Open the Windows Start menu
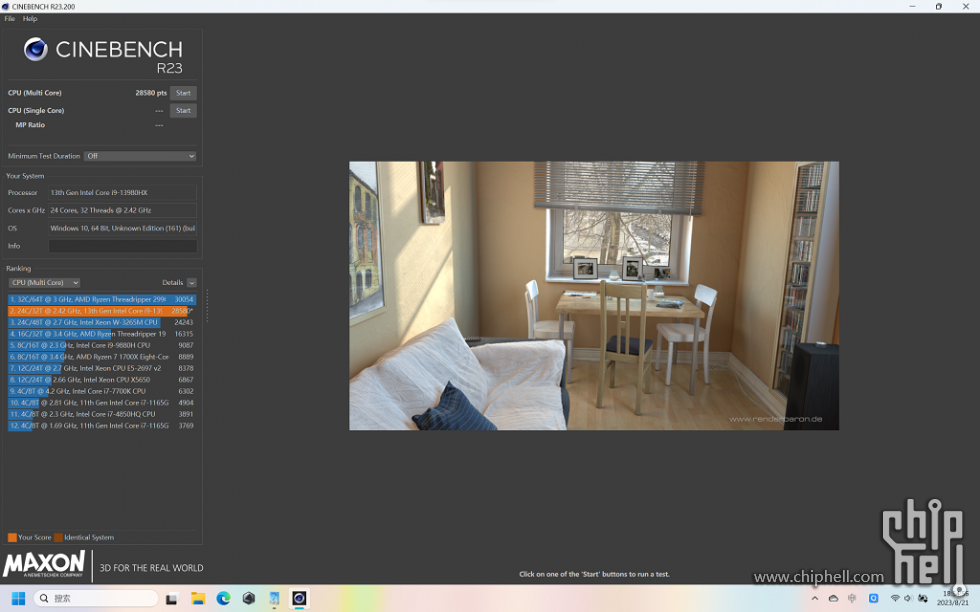 tap(18, 598)
